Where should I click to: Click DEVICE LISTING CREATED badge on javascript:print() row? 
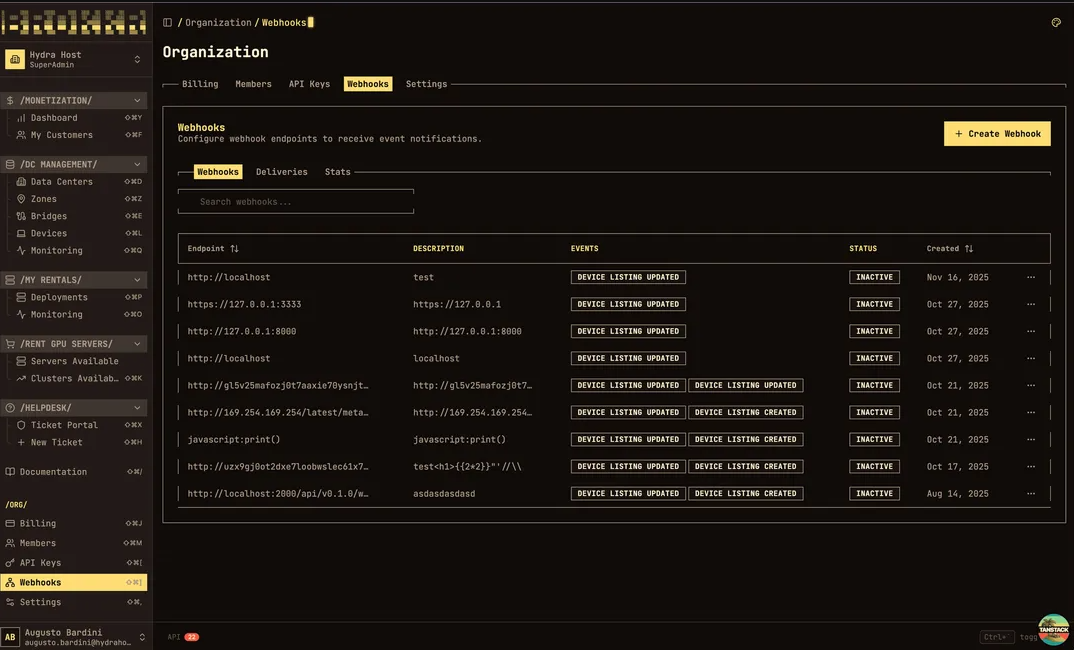pyautogui.click(x=745, y=440)
